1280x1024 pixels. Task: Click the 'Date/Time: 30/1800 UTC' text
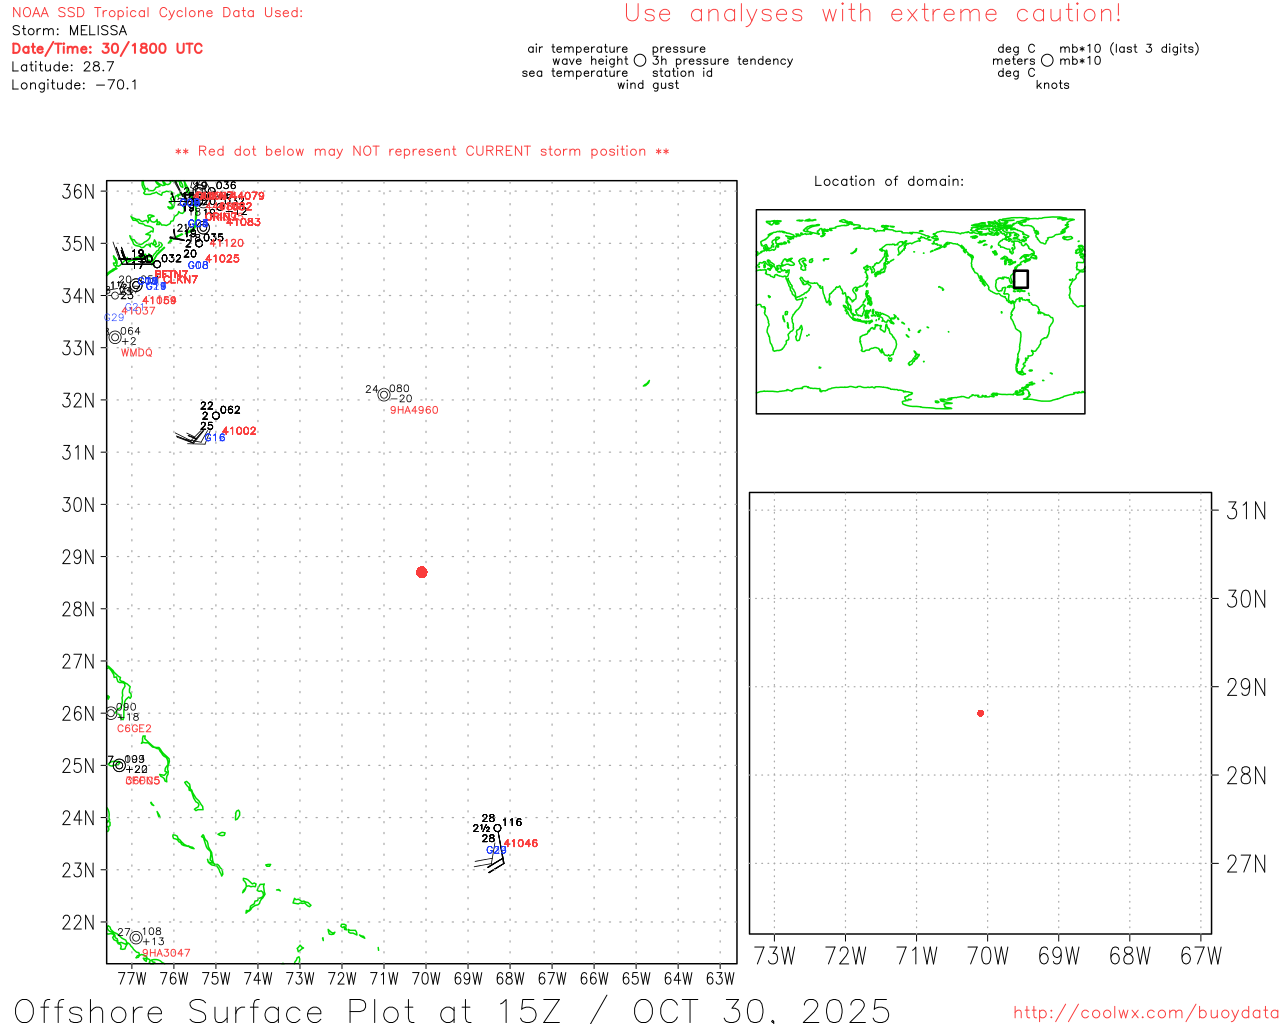click(107, 49)
